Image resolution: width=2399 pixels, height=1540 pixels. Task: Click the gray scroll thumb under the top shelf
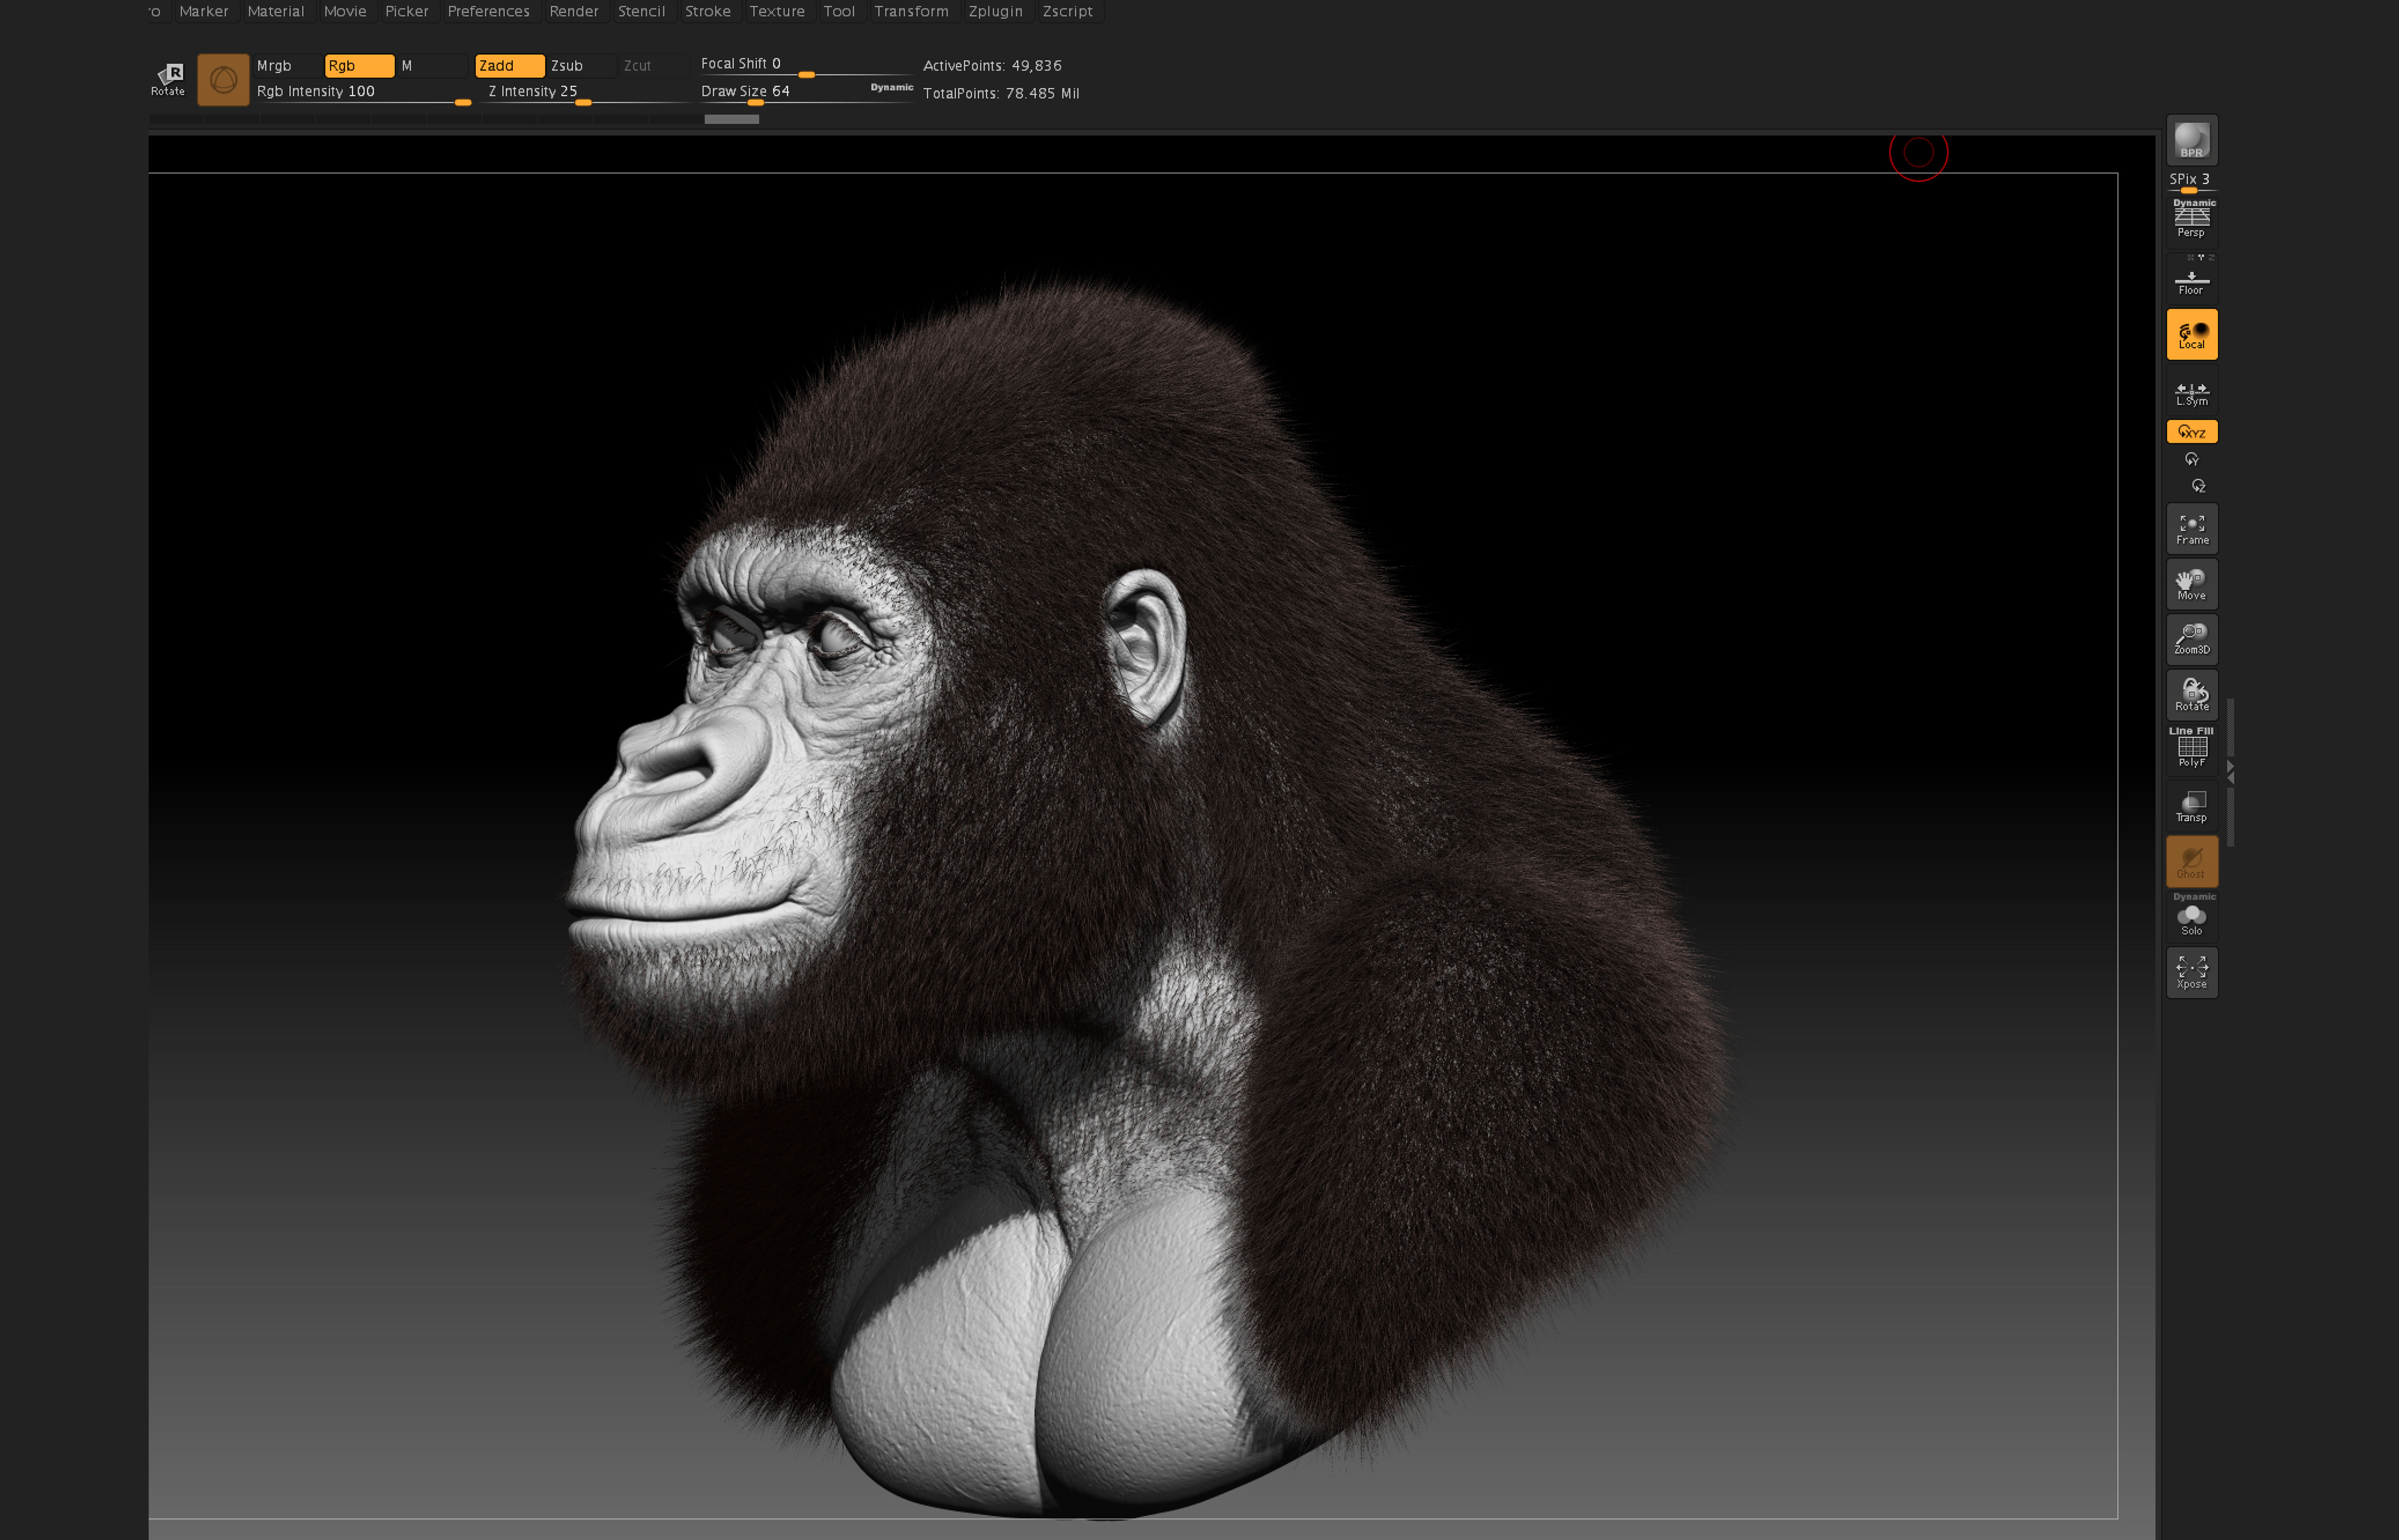732,119
